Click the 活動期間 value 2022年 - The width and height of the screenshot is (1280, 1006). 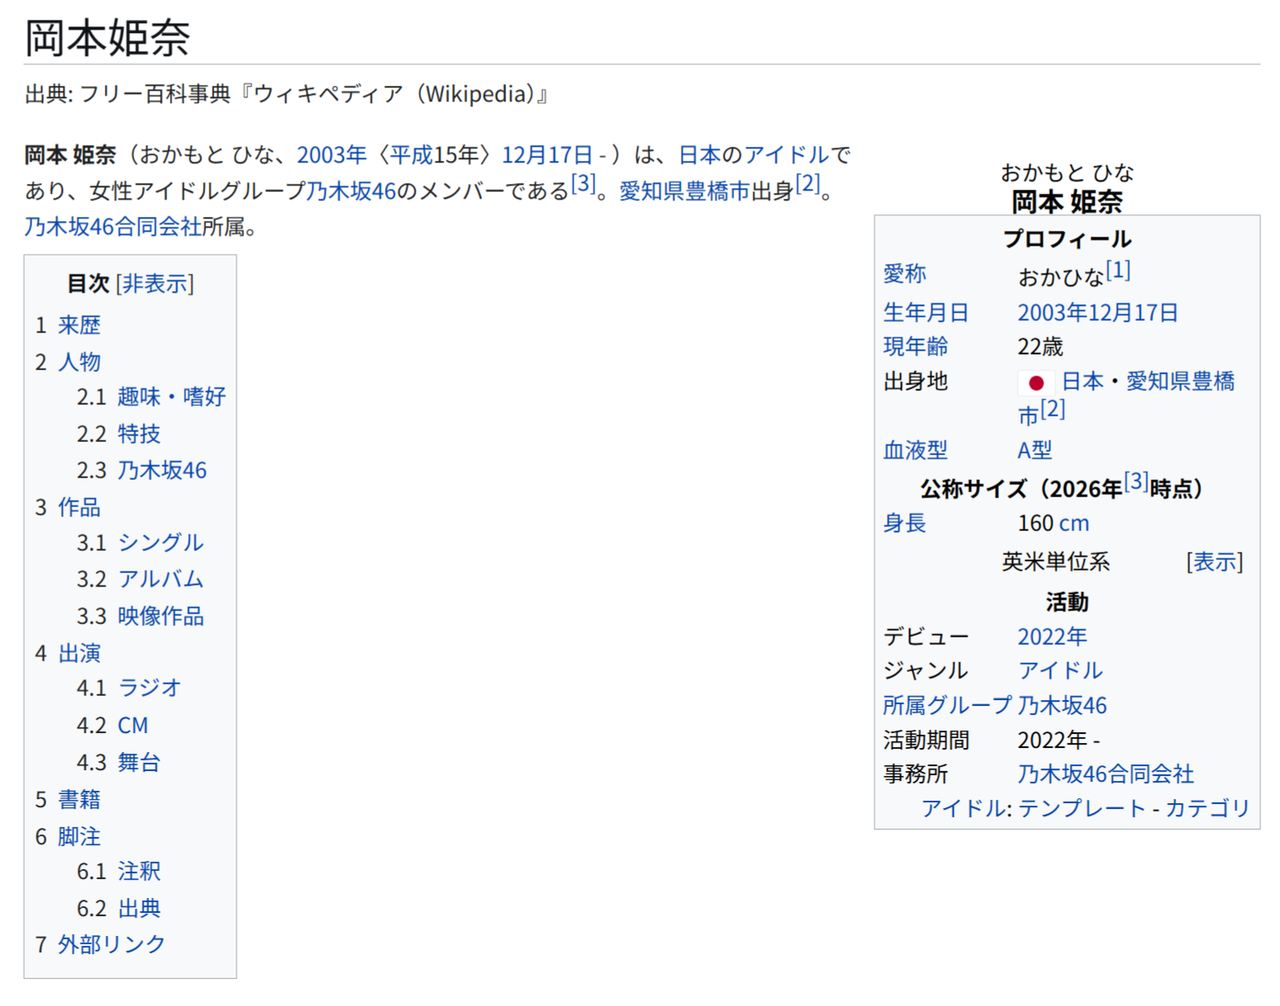pos(1059,740)
